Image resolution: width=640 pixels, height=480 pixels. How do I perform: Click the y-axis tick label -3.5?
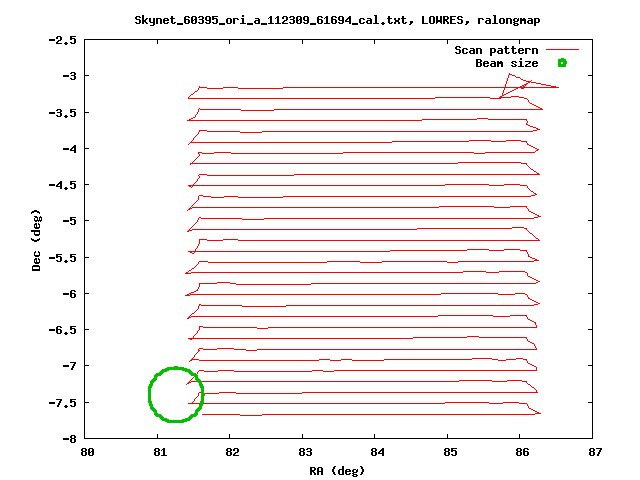[x=62, y=113]
